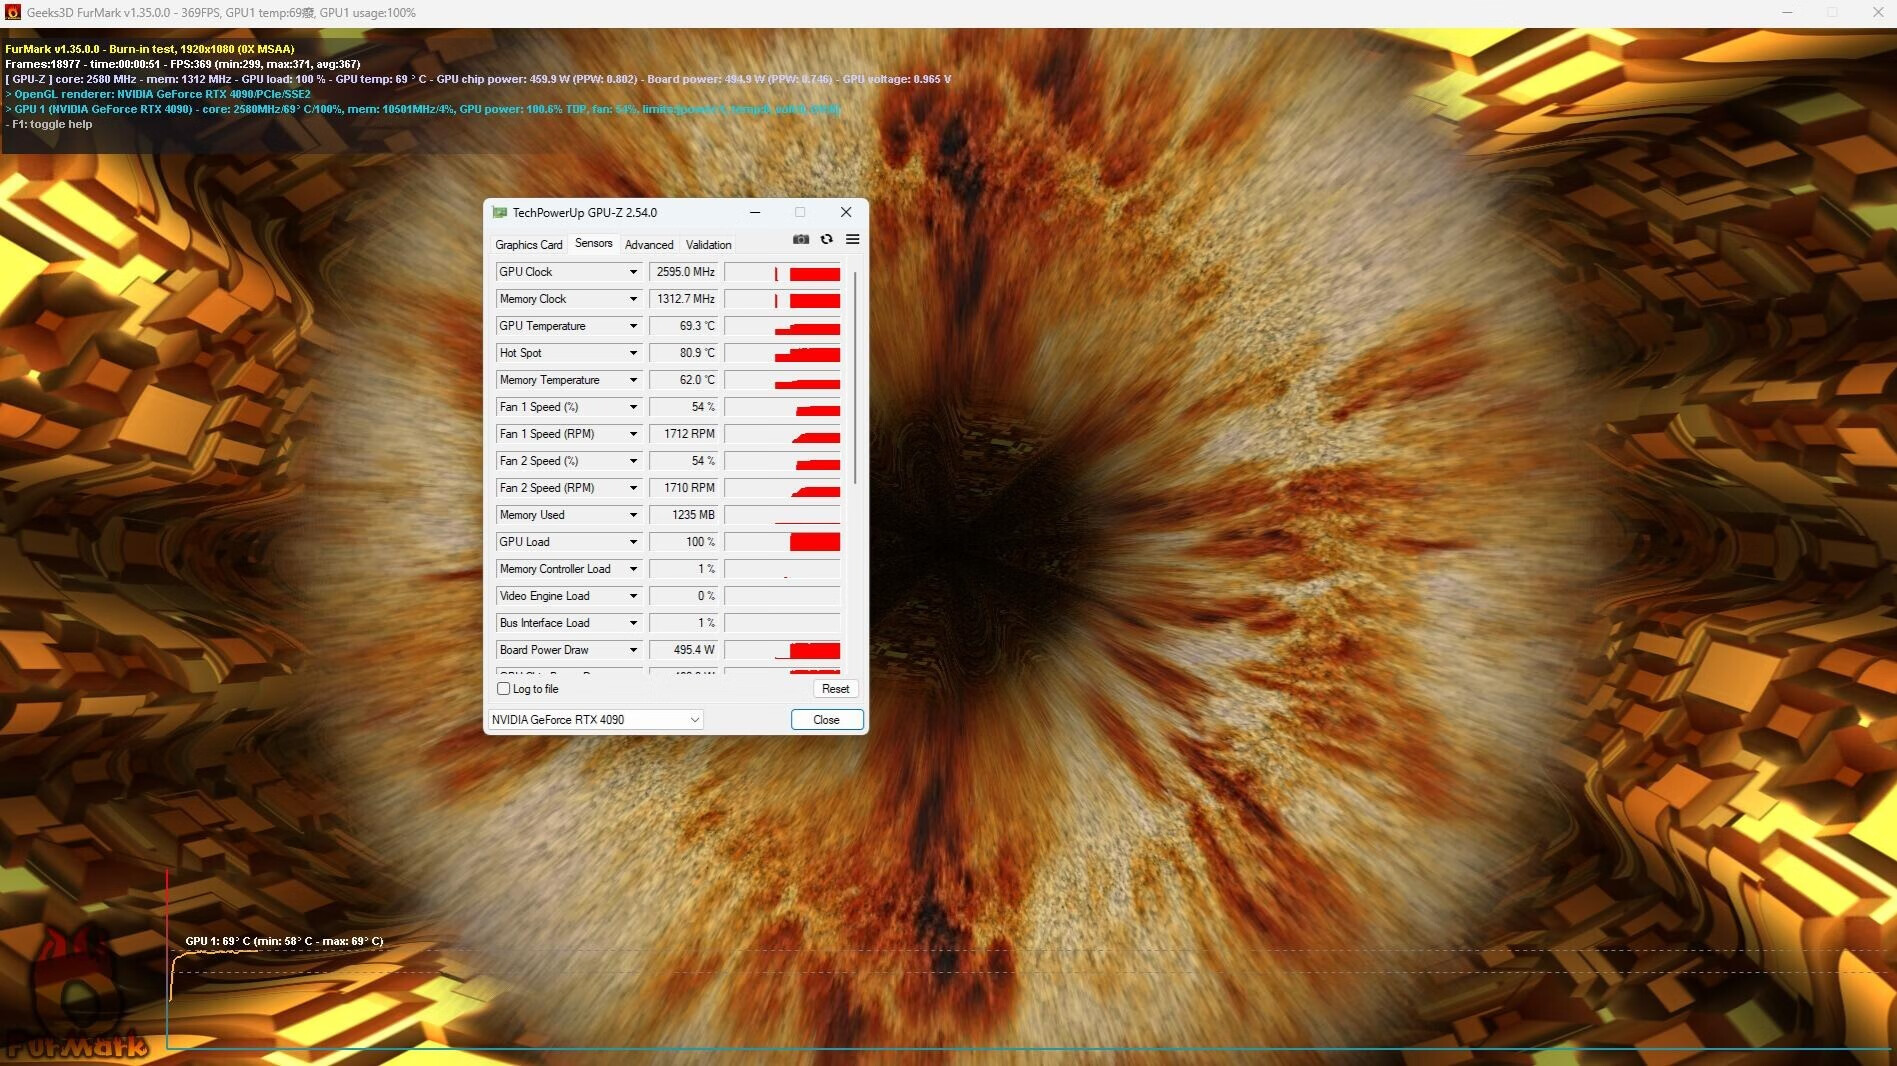Click the 1235 MB memory used value
Screen dimensions: 1897x1066
[684, 515]
